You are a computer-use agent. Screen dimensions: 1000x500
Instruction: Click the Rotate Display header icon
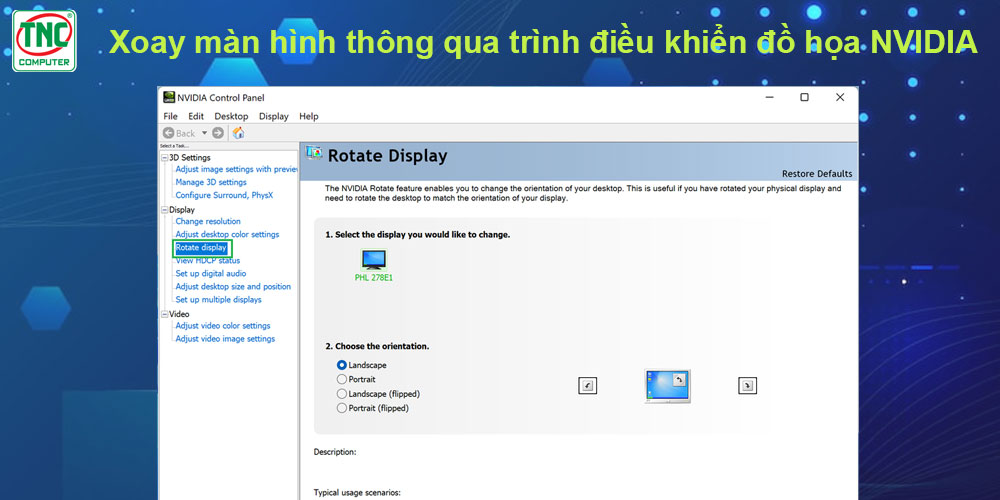pos(314,153)
